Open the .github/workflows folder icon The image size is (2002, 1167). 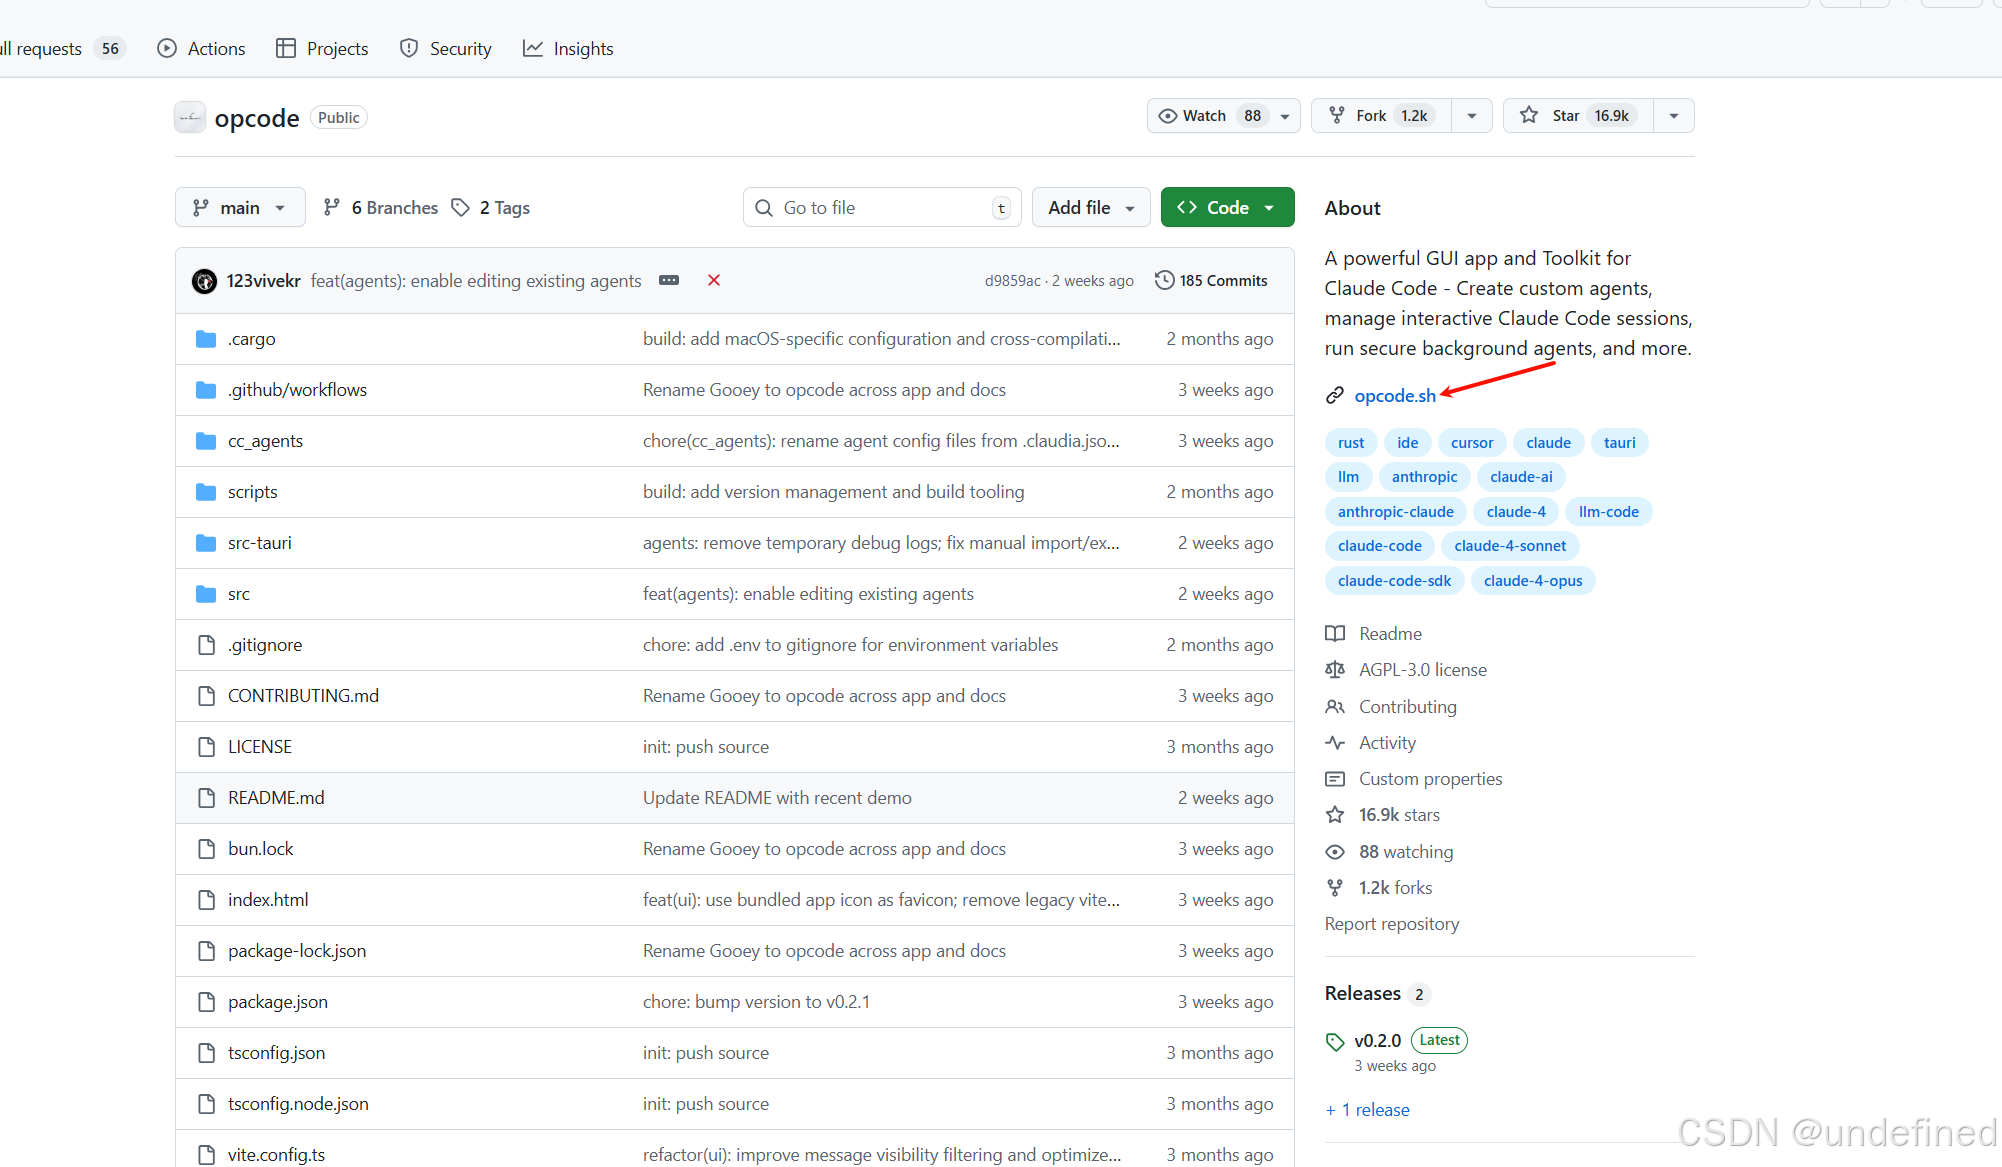(206, 390)
